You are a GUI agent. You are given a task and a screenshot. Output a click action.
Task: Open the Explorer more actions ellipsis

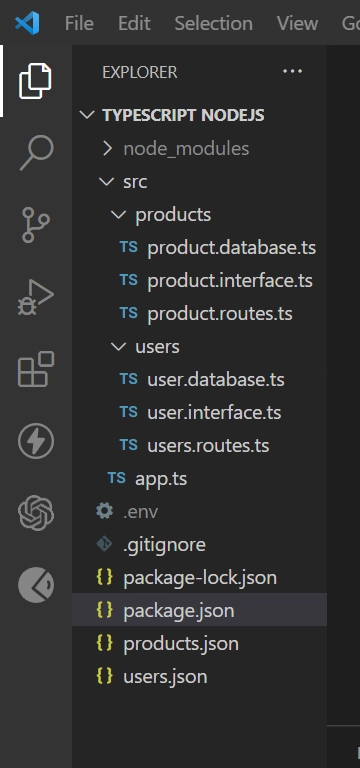coord(292,72)
